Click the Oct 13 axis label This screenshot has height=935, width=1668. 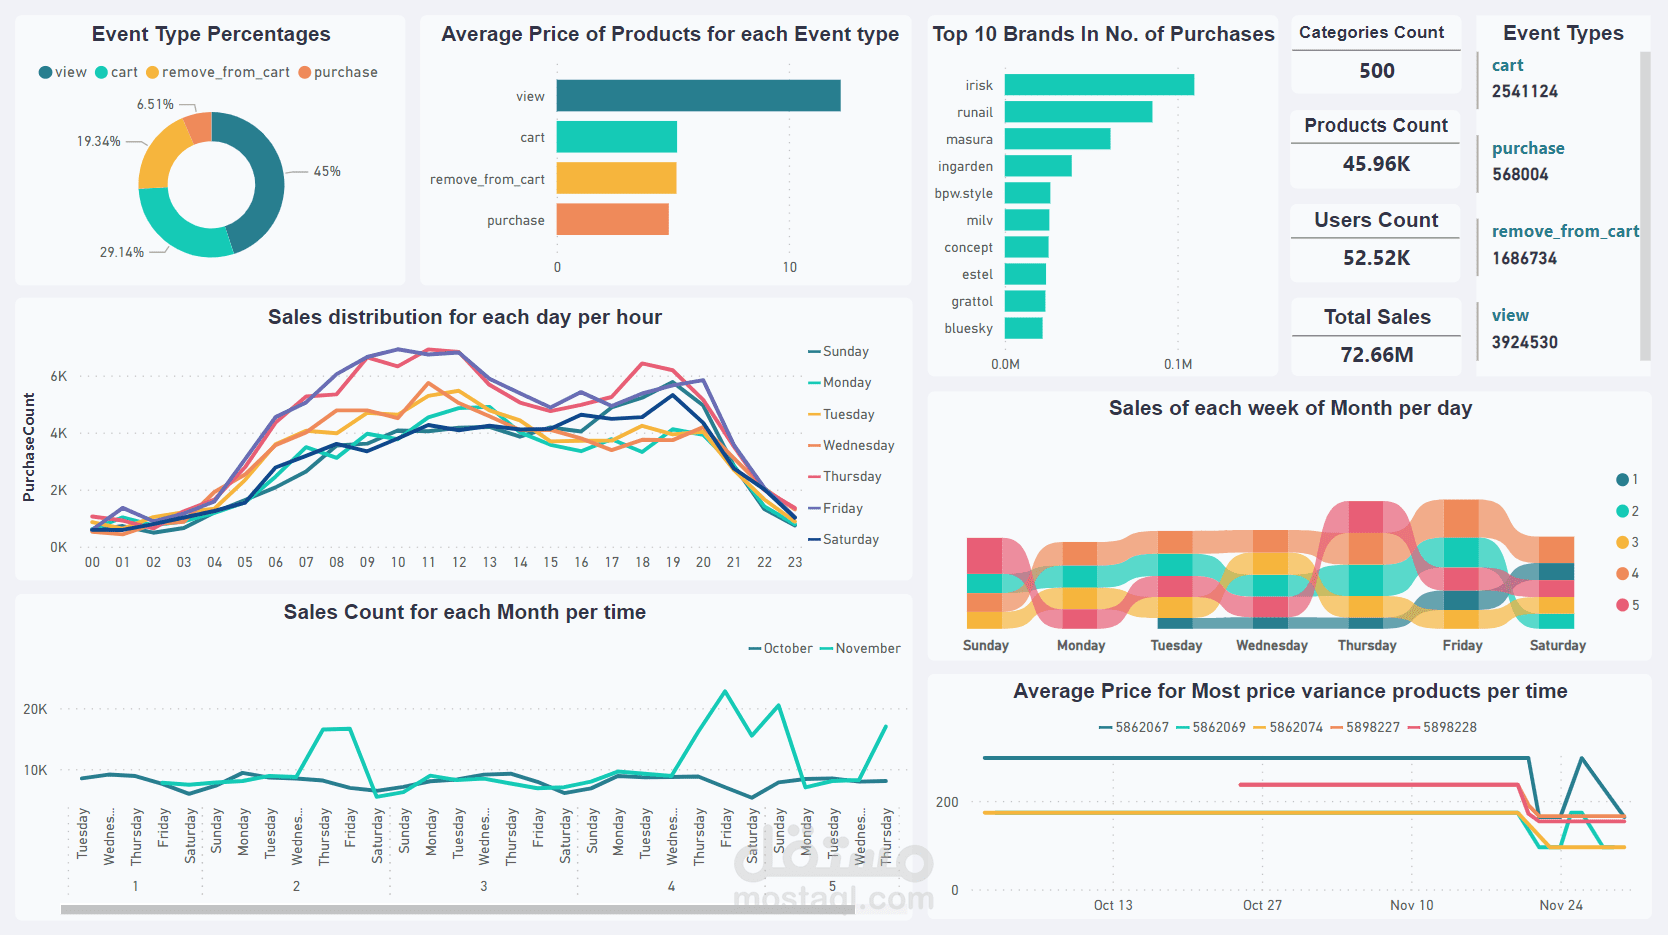pos(1113,905)
